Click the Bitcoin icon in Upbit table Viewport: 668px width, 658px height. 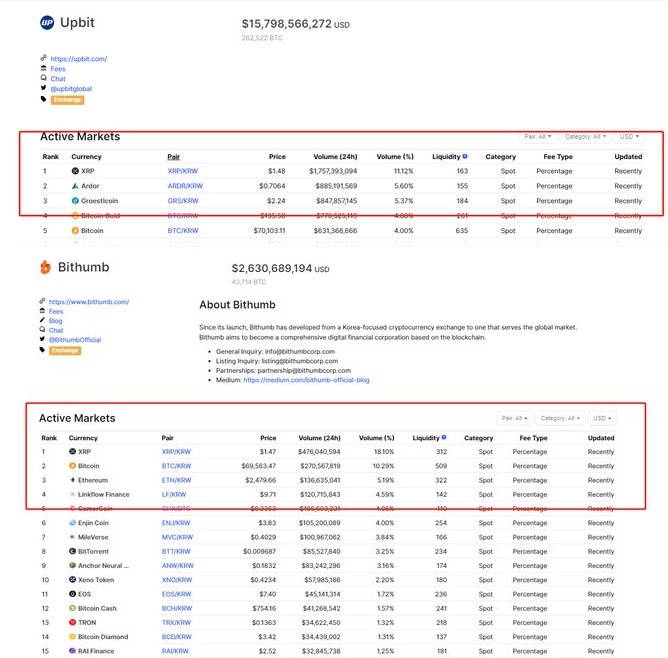(x=75, y=230)
